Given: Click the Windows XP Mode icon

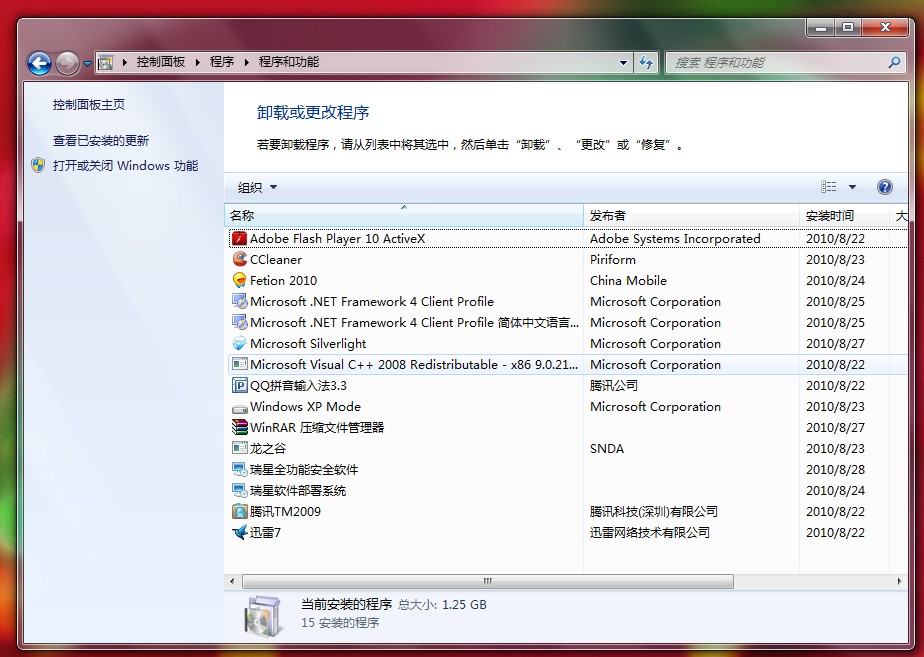Looking at the screenshot, I should (239, 407).
